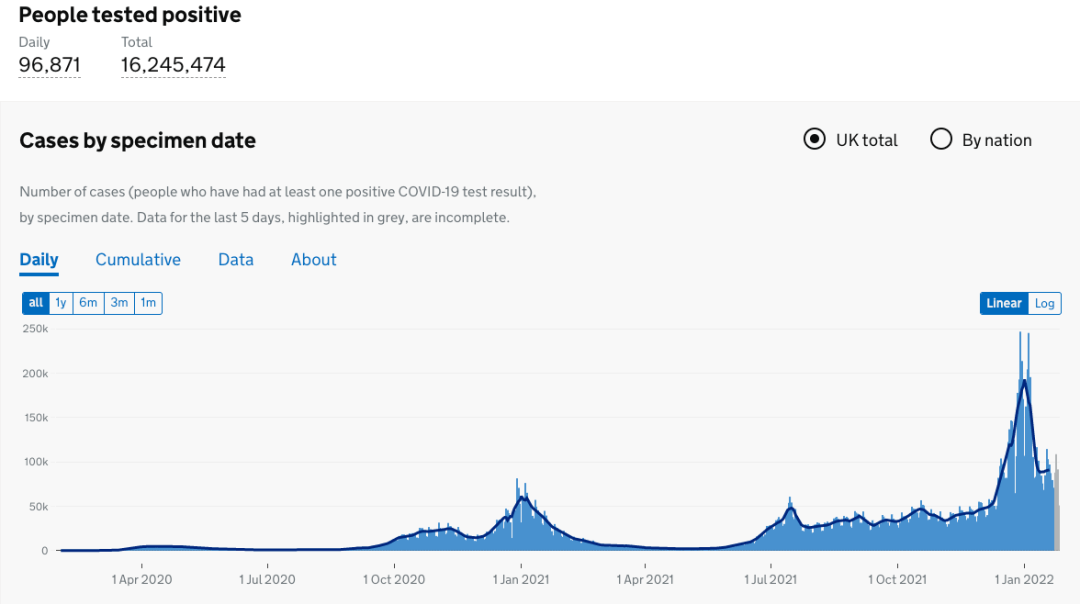Open the About tab

point(314,260)
